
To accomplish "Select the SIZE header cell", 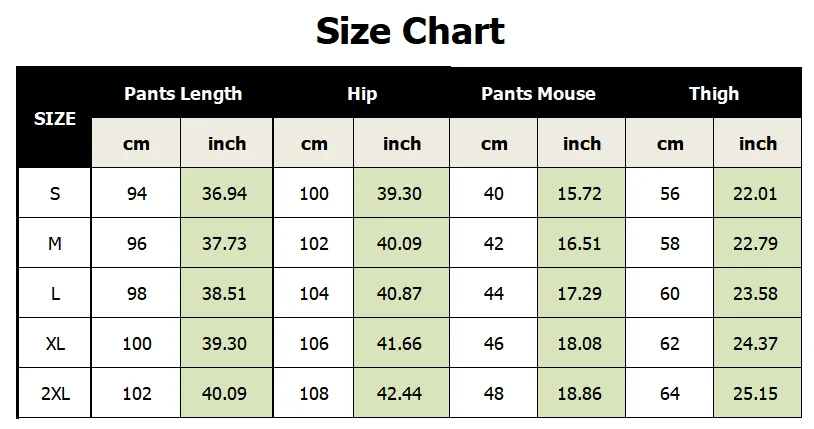I will (x=55, y=118).
